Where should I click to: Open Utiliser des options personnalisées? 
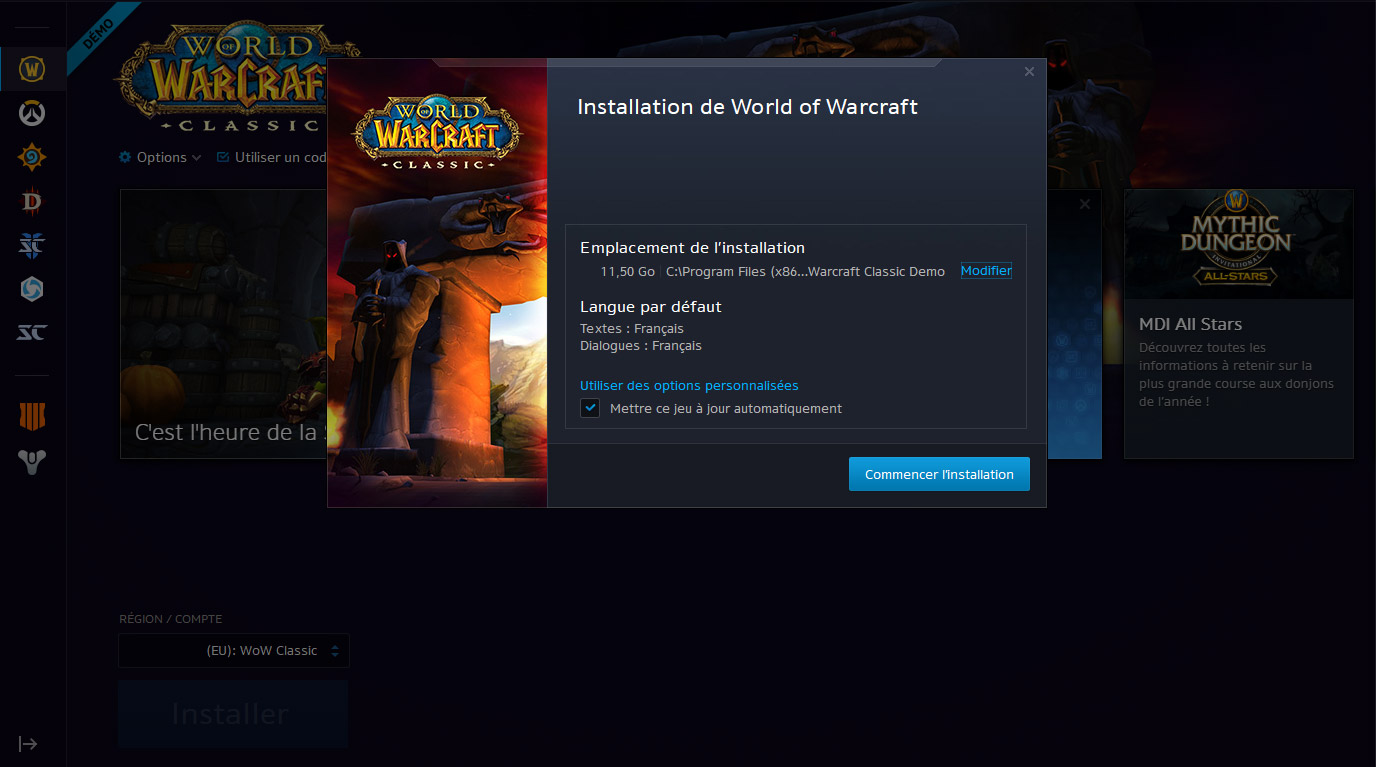[x=689, y=386]
